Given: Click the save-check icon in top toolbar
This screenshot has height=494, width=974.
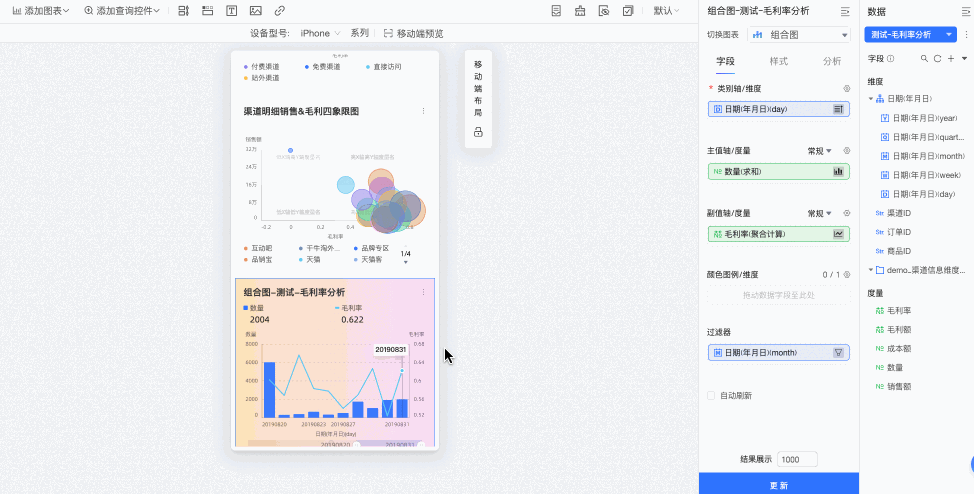Looking at the screenshot, I should pos(628,11).
